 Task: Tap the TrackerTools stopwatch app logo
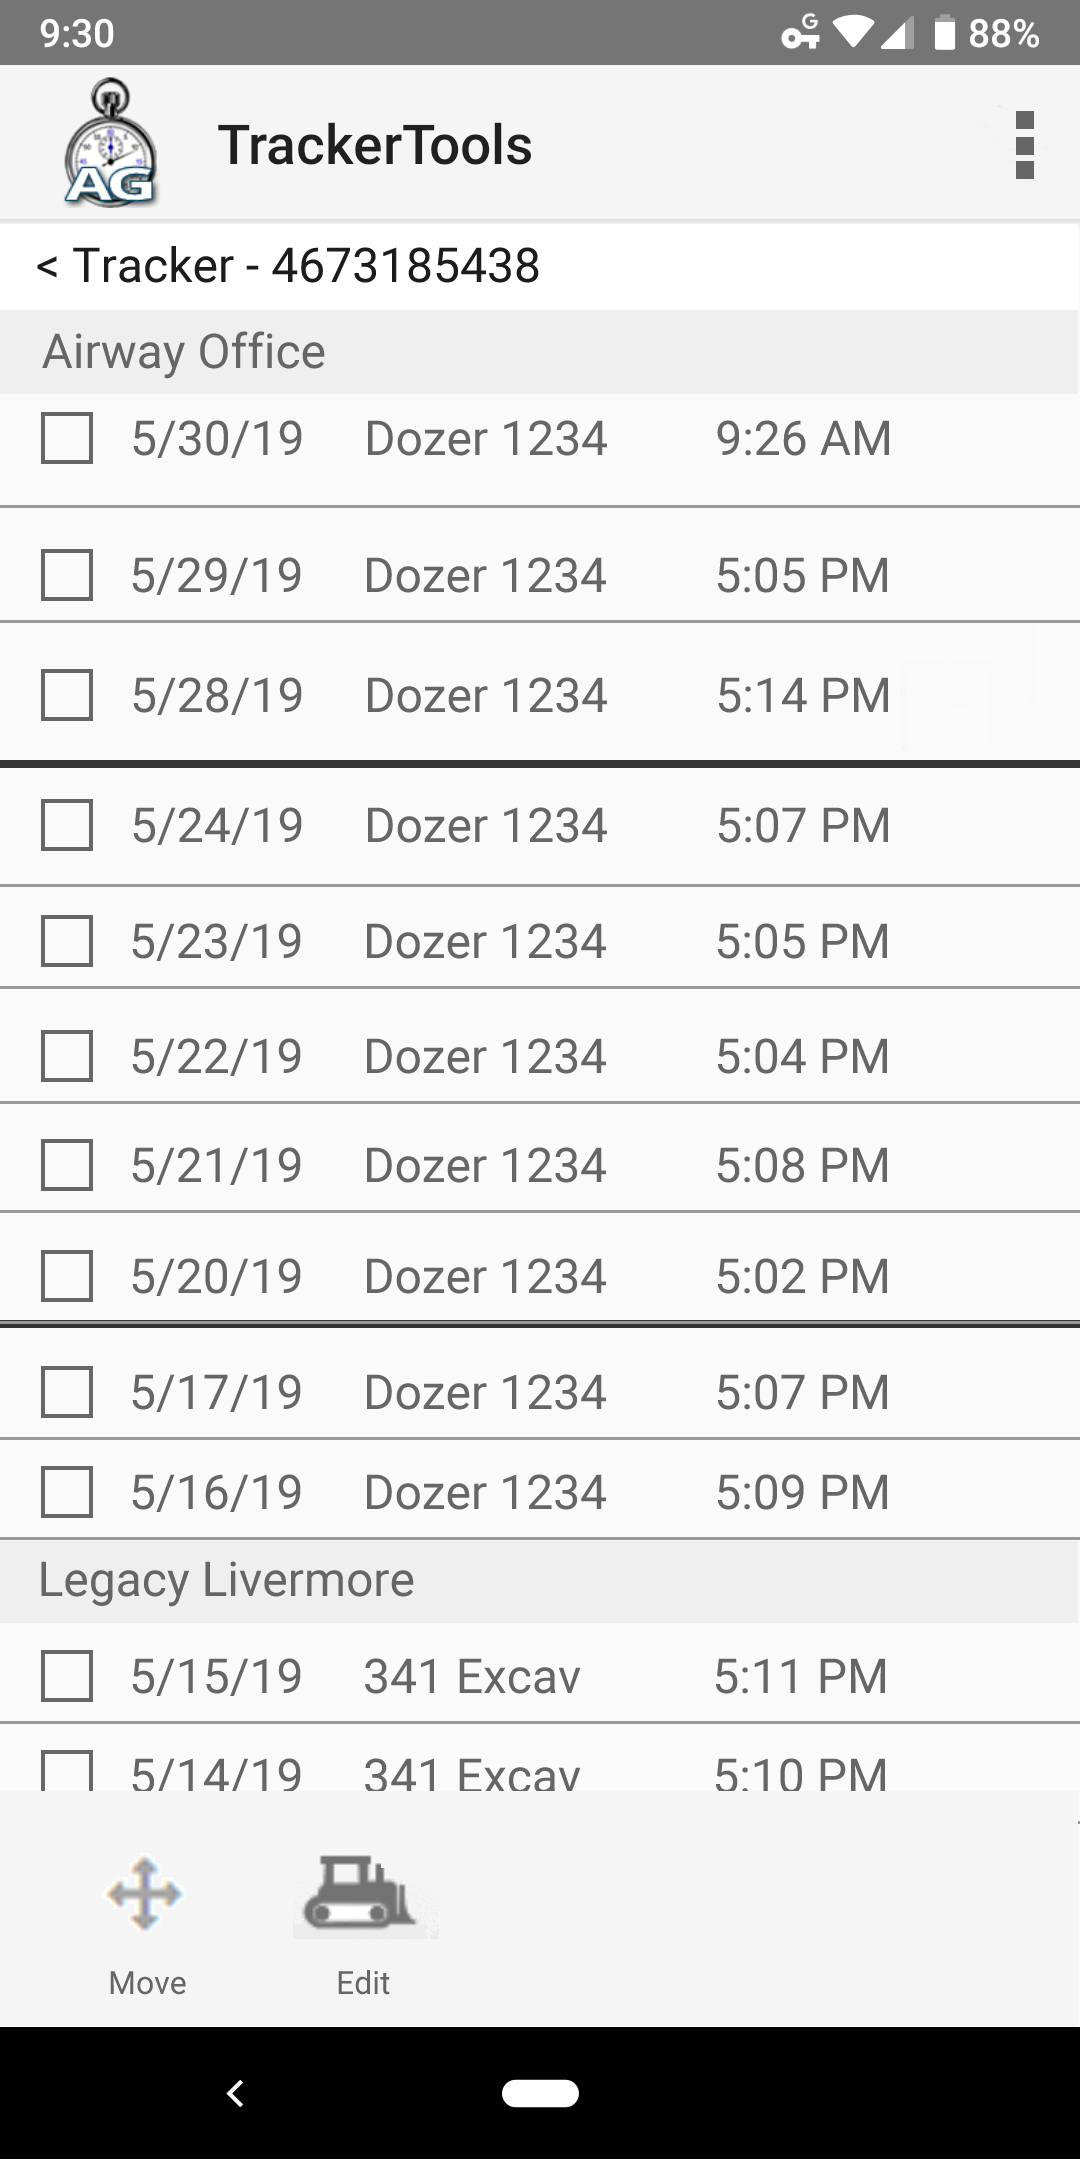[110, 144]
